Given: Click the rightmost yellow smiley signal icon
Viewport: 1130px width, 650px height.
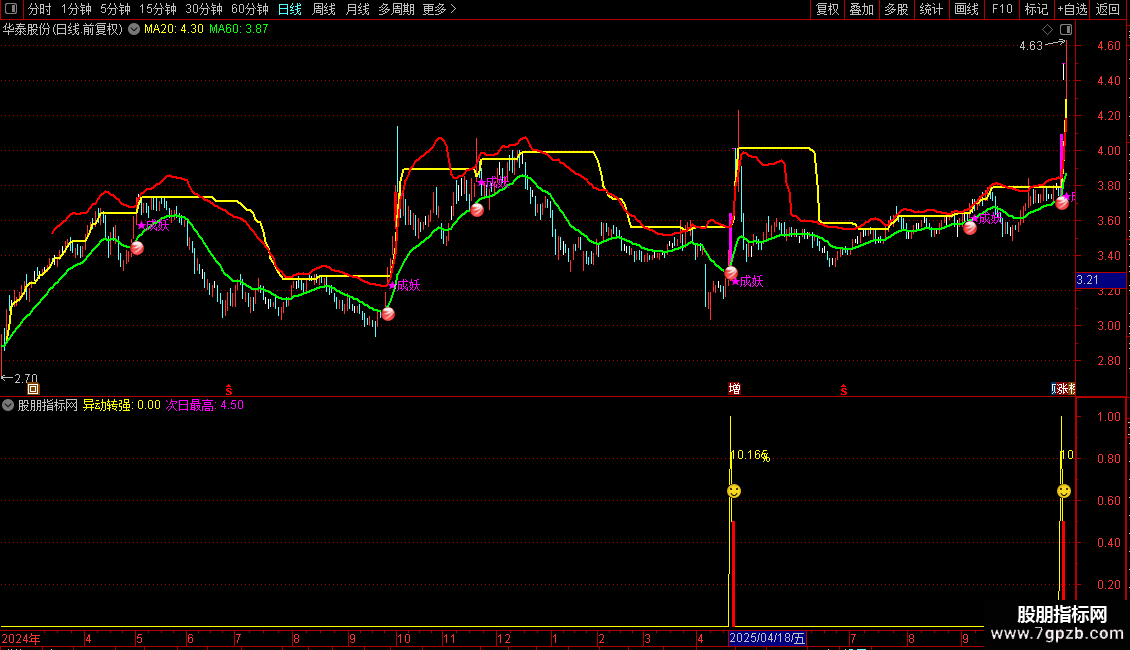Looking at the screenshot, I should [x=1064, y=491].
